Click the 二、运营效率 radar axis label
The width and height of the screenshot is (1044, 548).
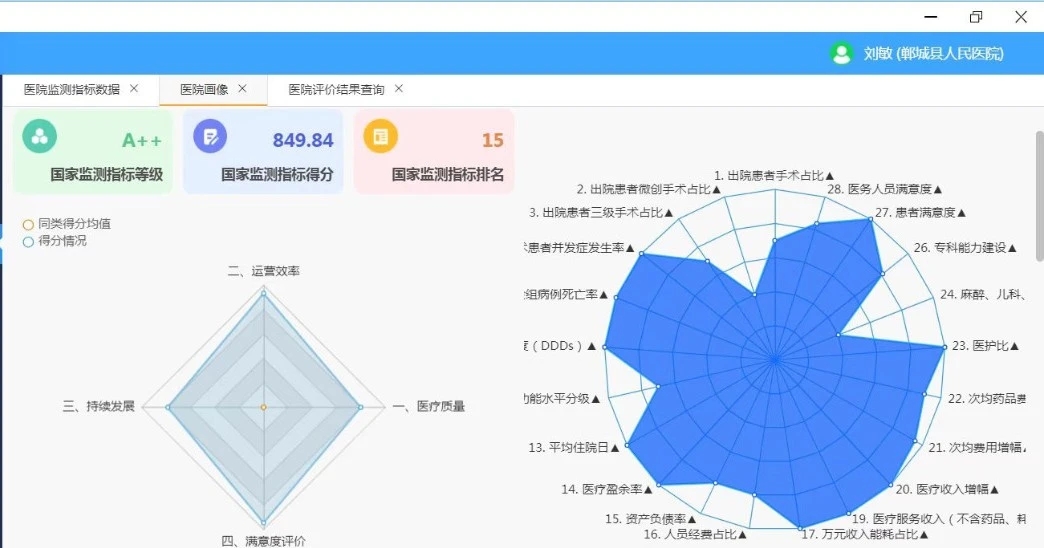(x=263, y=271)
